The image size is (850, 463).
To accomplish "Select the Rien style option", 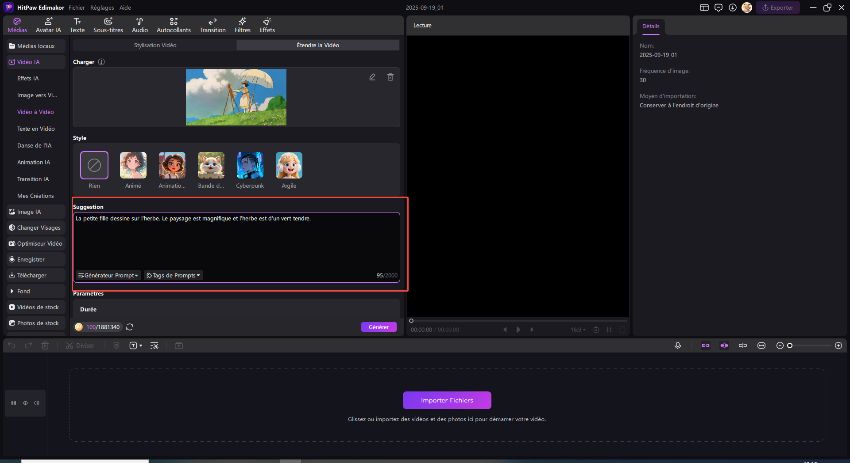I will (94, 165).
